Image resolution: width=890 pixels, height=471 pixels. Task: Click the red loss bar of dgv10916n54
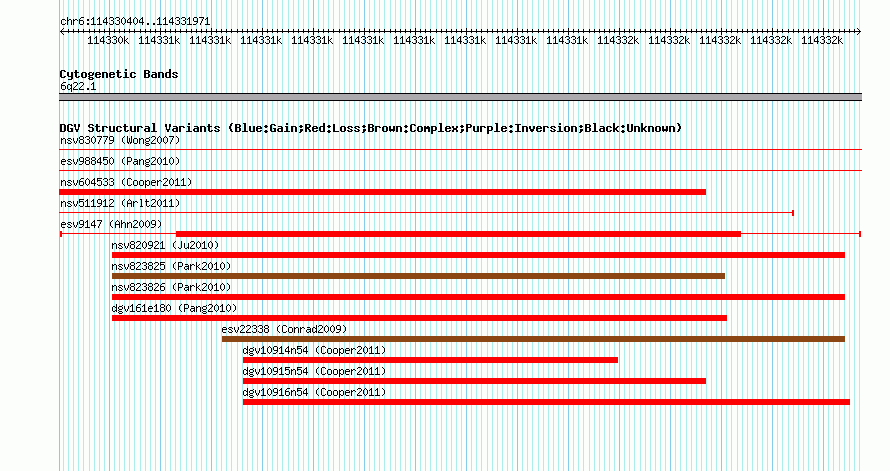[547, 402]
